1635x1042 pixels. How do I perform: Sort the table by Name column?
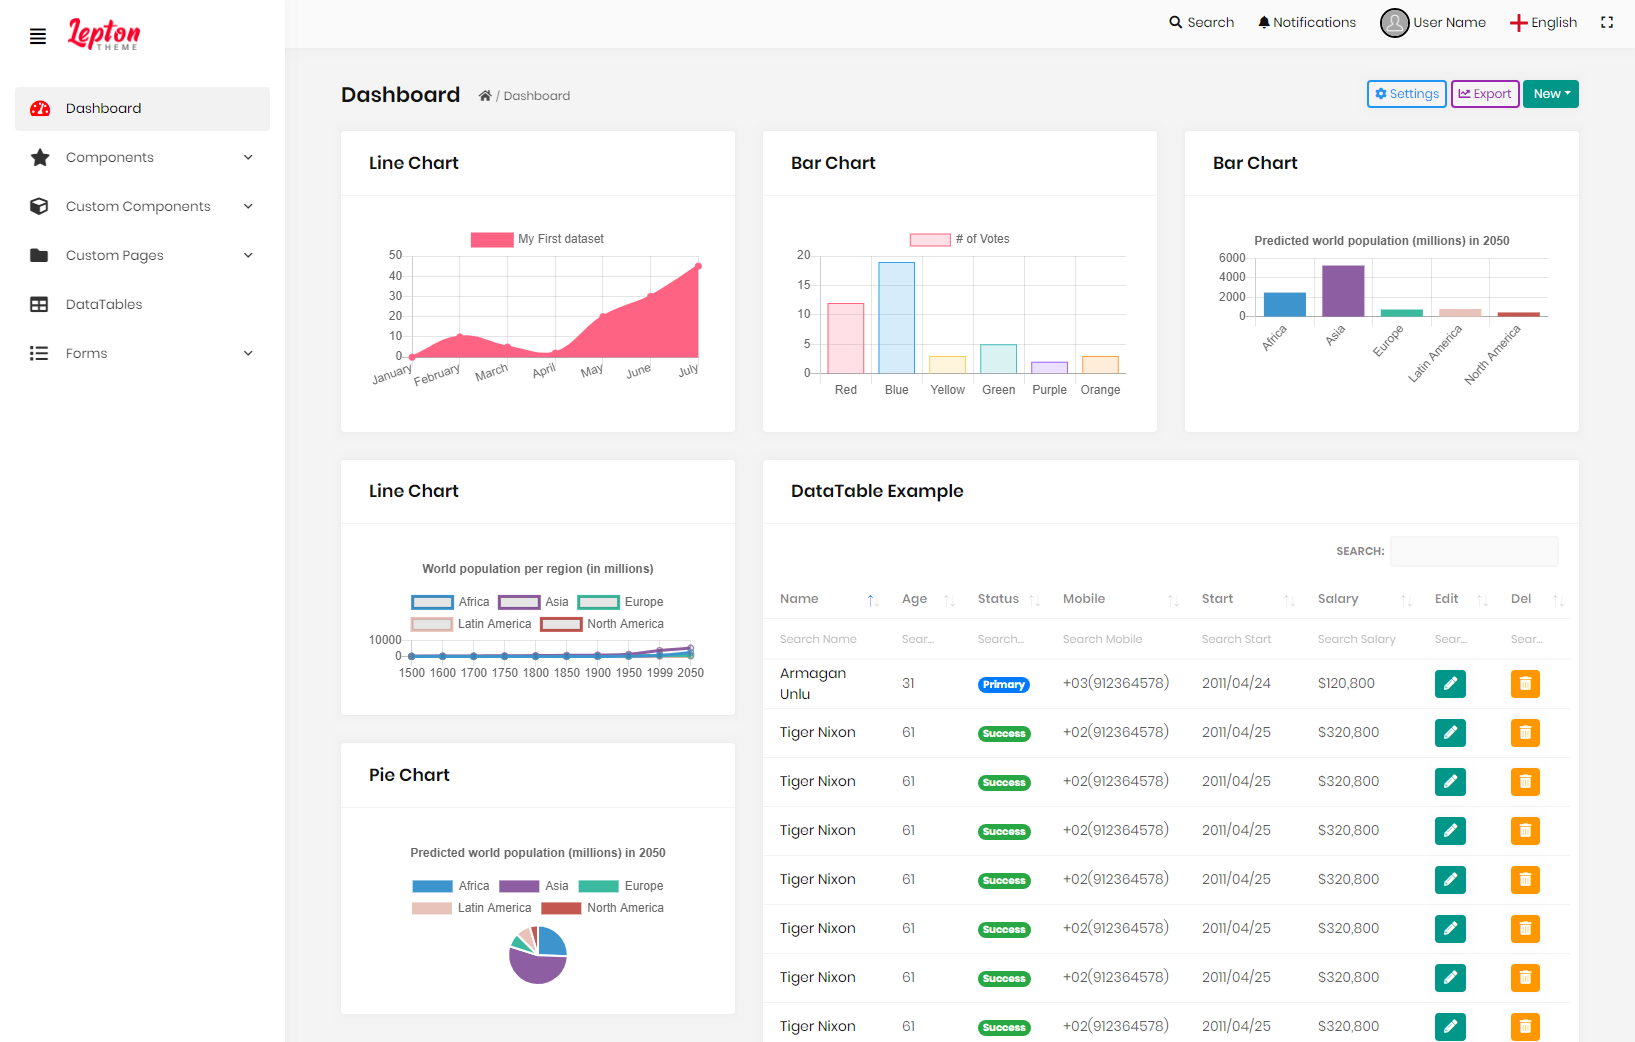coord(828,599)
